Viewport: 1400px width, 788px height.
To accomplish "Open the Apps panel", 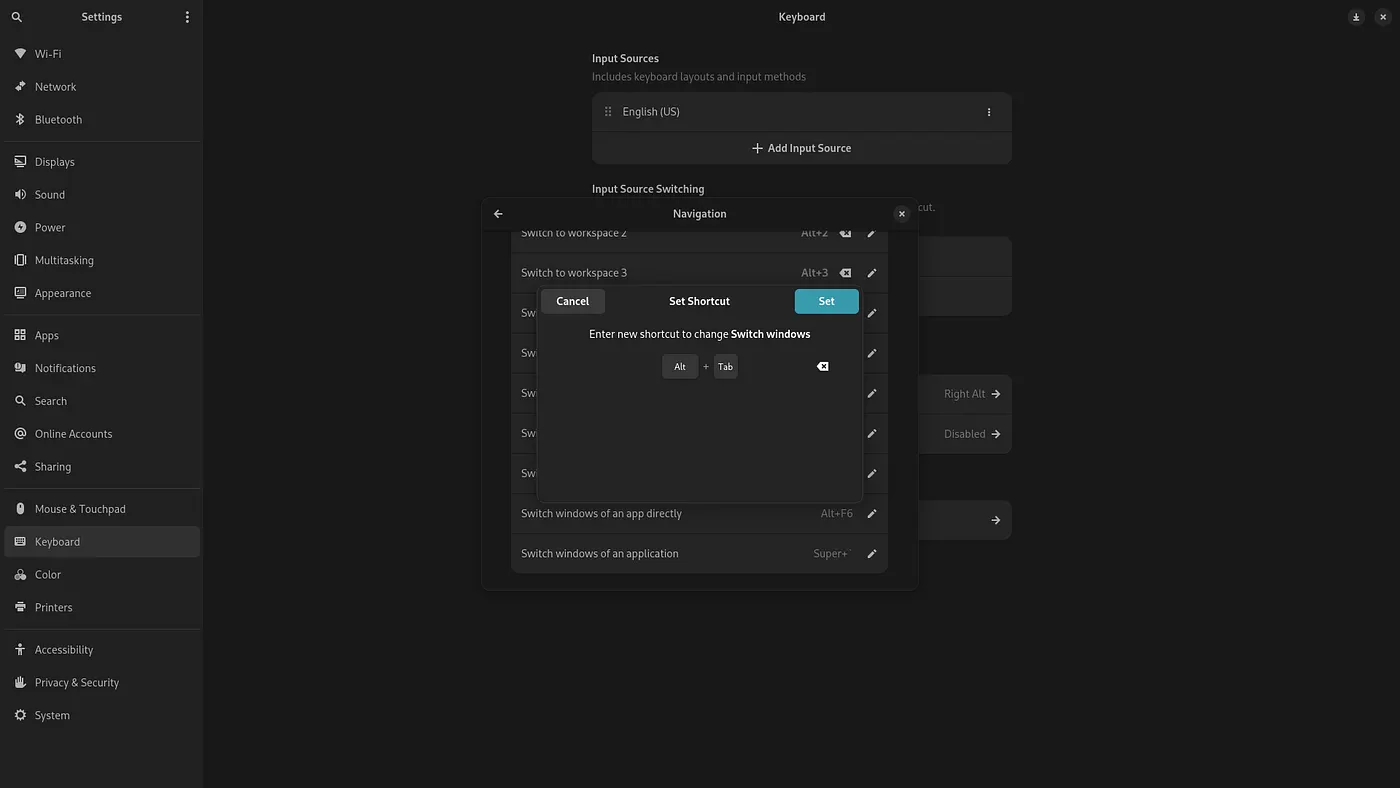I will pos(102,336).
